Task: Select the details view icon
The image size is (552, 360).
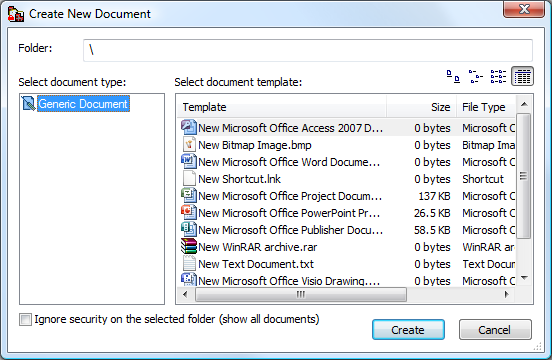Action: tap(522, 76)
